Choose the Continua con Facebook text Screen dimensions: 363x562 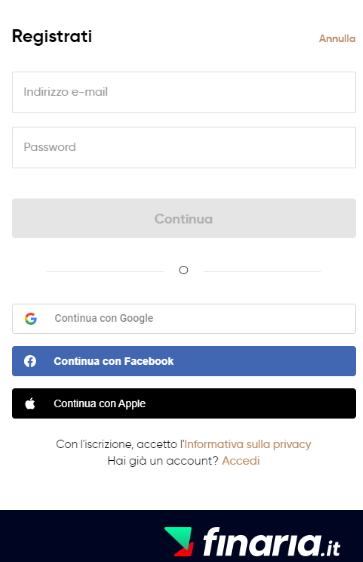tap(113, 361)
